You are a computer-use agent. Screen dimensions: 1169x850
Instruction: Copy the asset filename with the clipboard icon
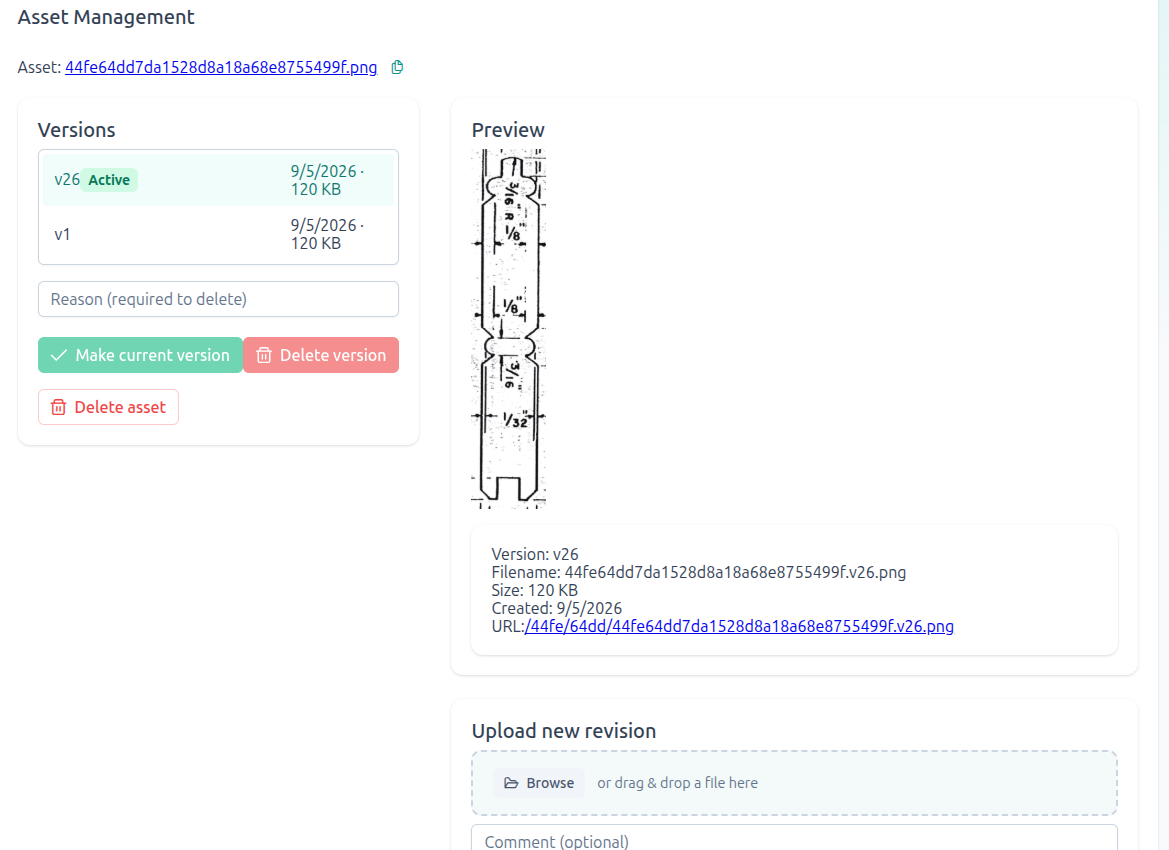397,67
